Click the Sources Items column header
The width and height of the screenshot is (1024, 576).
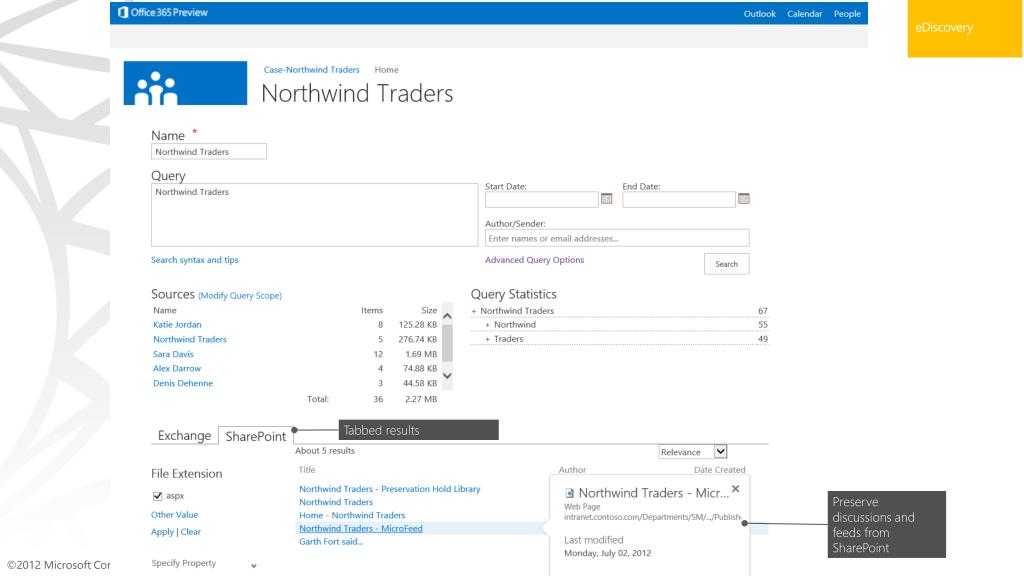[x=372, y=310]
